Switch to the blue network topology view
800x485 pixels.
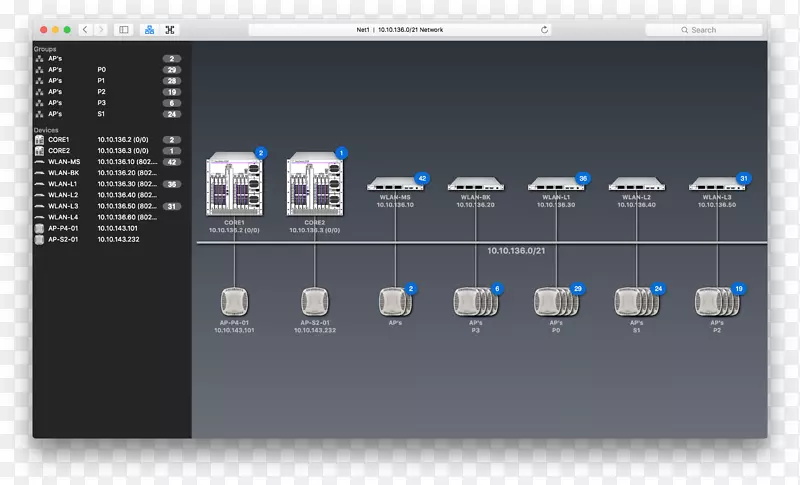click(150, 30)
